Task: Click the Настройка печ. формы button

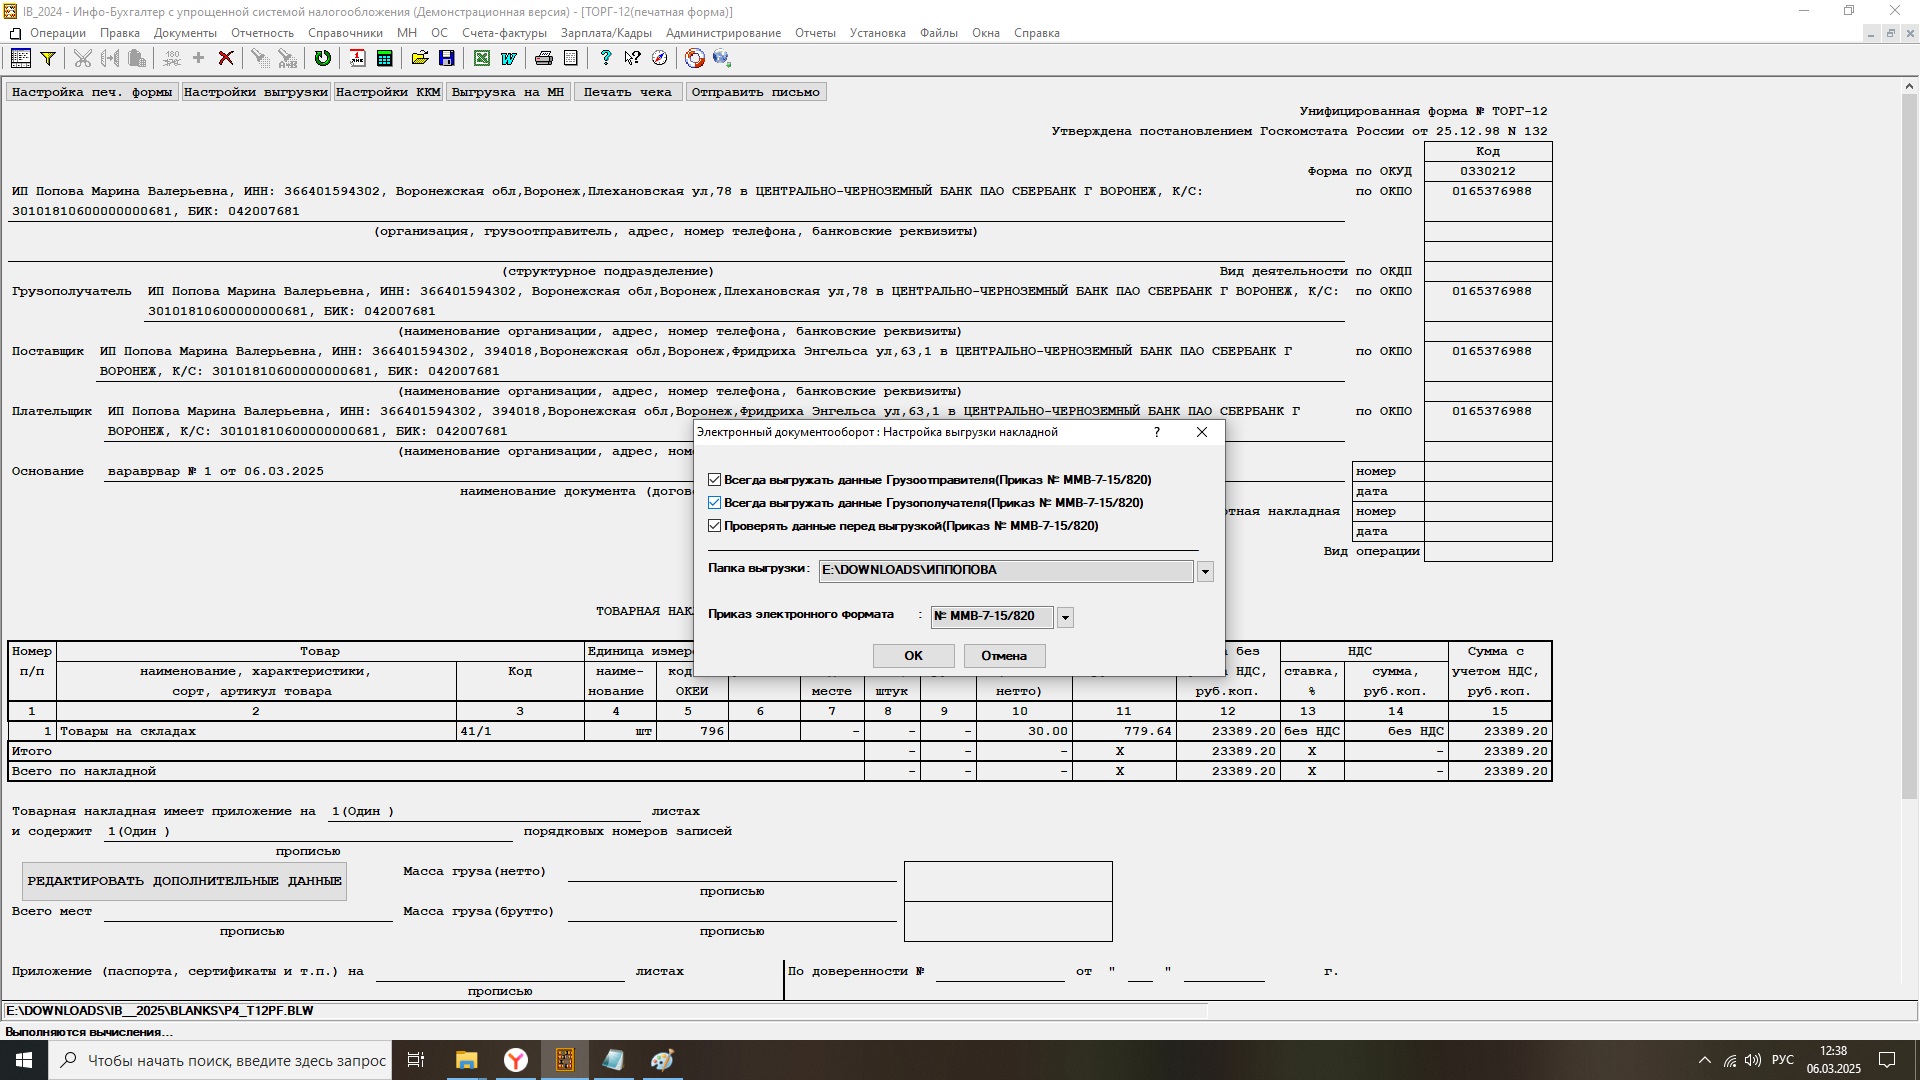Action: (92, 92)
